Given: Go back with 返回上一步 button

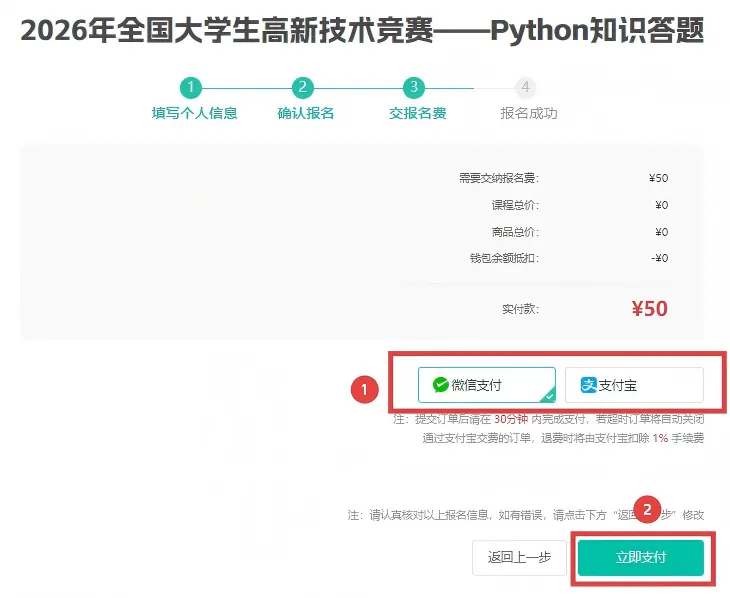Looking at the screenshot, I should [519, 557].
